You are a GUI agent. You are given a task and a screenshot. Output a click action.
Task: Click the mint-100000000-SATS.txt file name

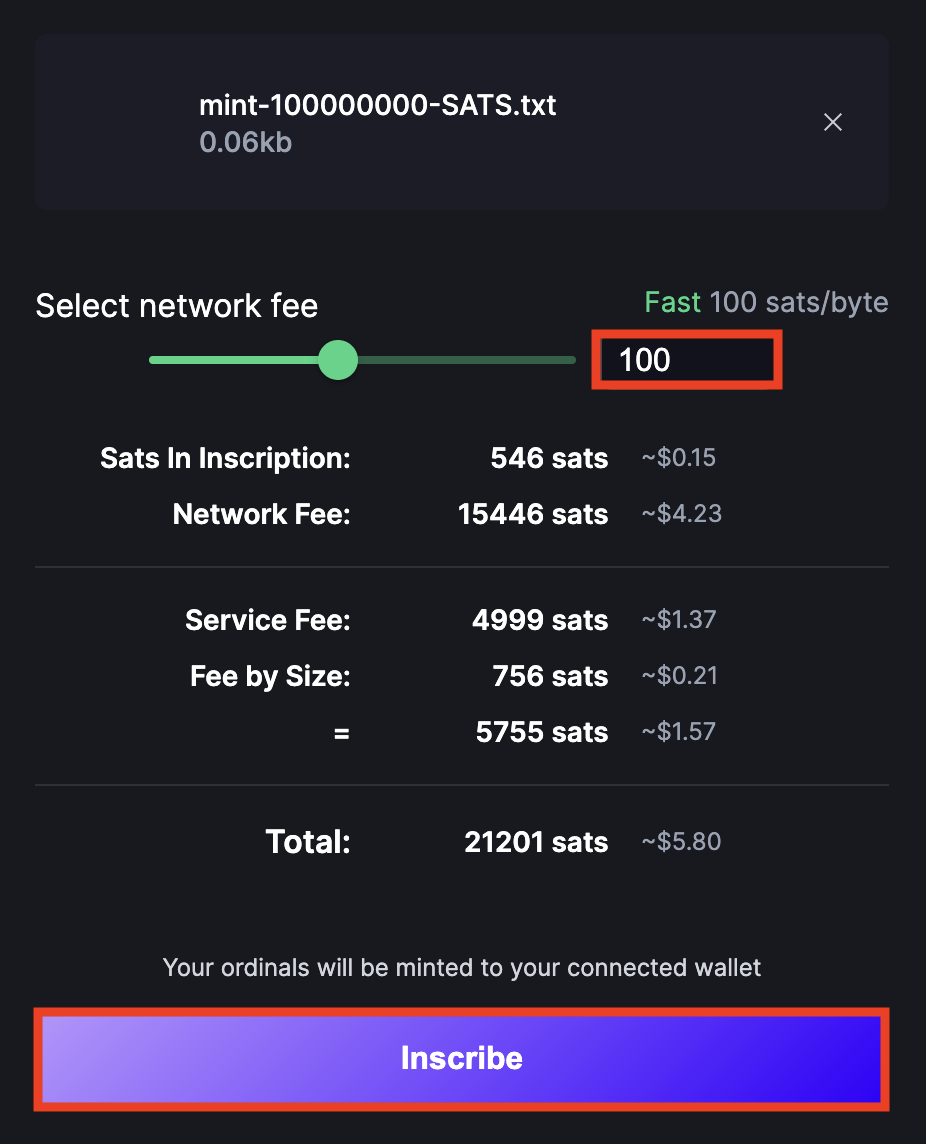pyautogui.click(x=377, y=105)
